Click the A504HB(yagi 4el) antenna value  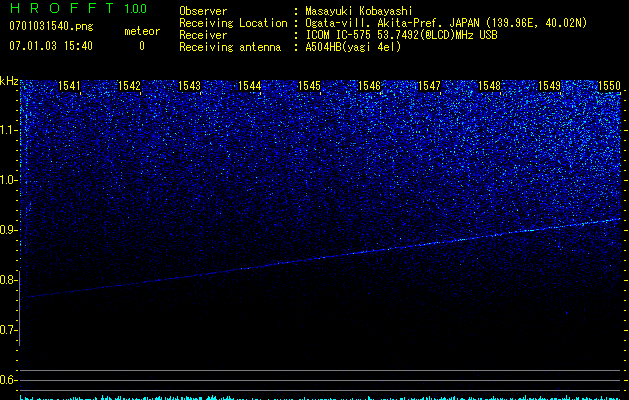click(353, 47)
